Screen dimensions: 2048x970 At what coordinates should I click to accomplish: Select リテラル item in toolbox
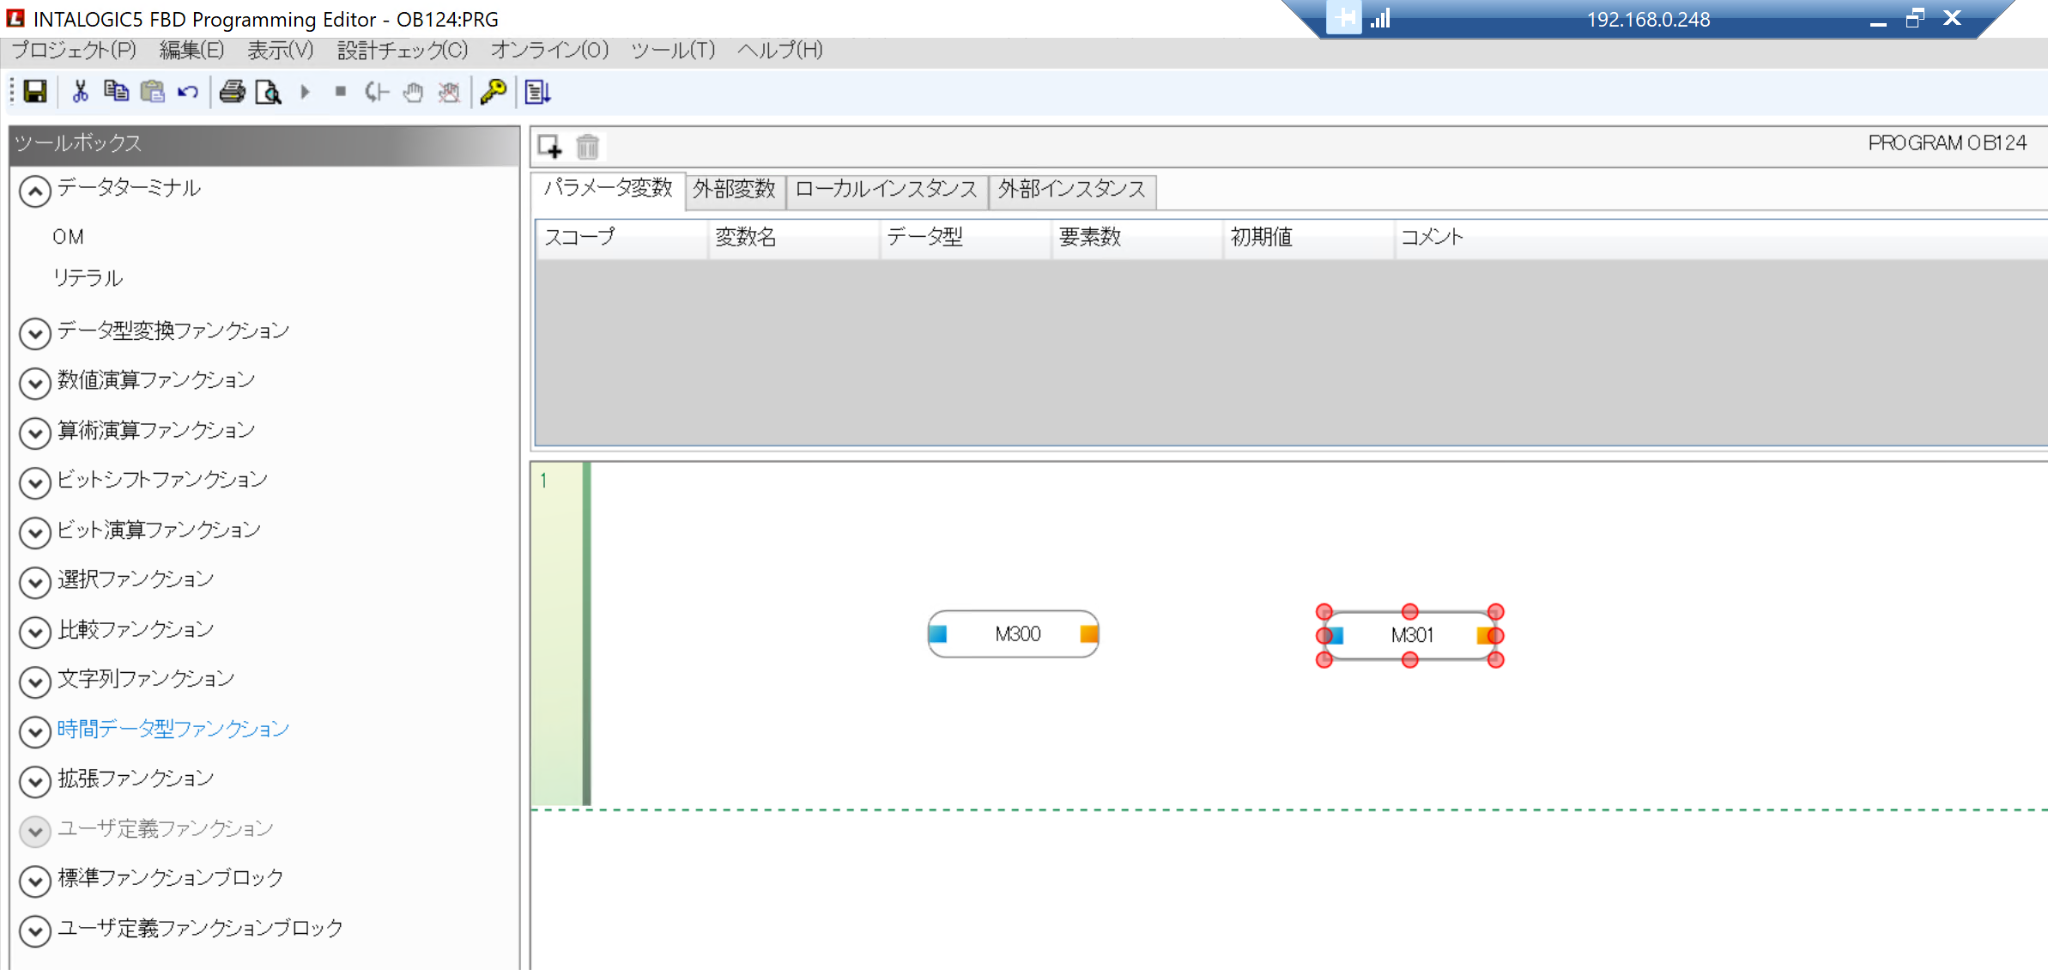pyautogui.click(x=88, y=278)
